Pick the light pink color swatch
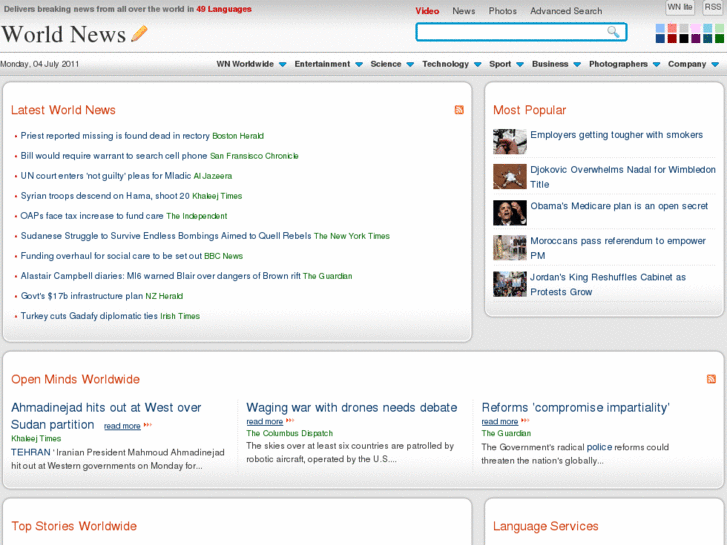Viewport: 727px width, 545px height. coord(695,29)
